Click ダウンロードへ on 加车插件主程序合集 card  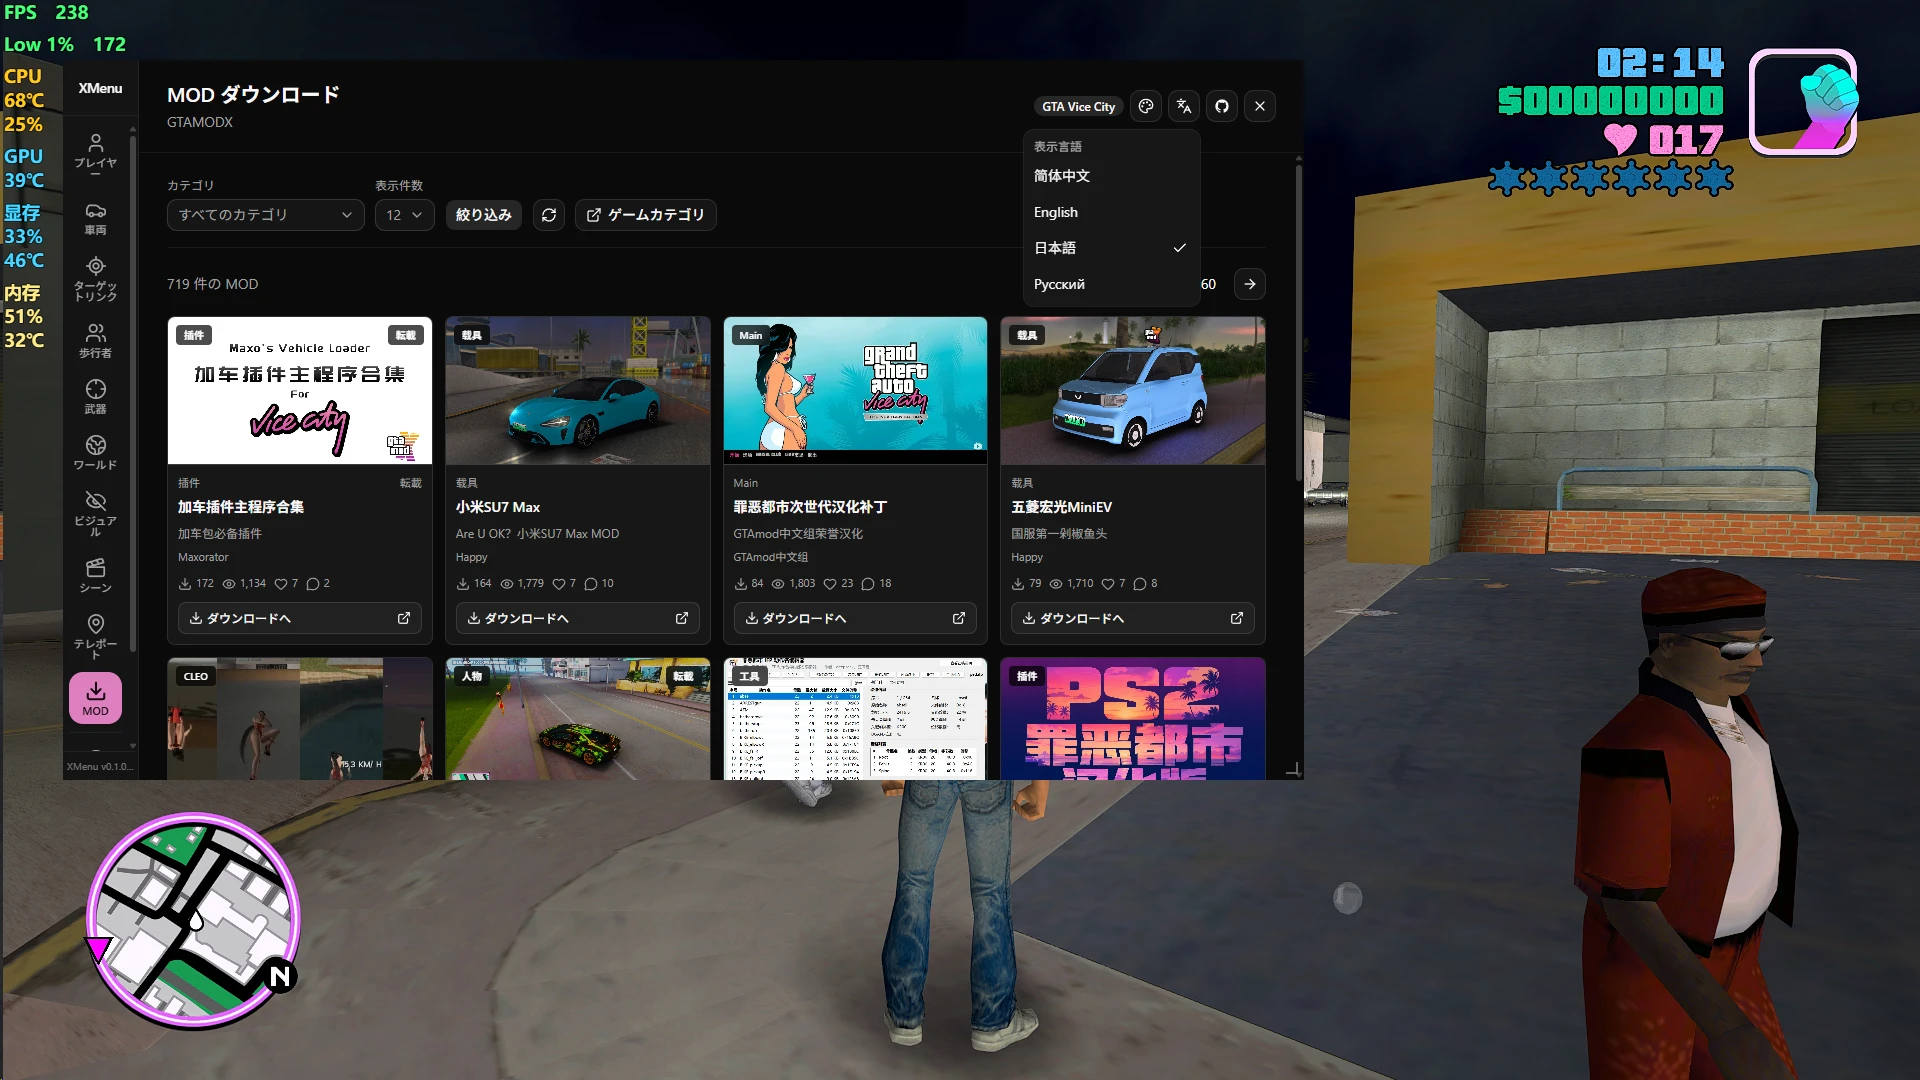300,618
